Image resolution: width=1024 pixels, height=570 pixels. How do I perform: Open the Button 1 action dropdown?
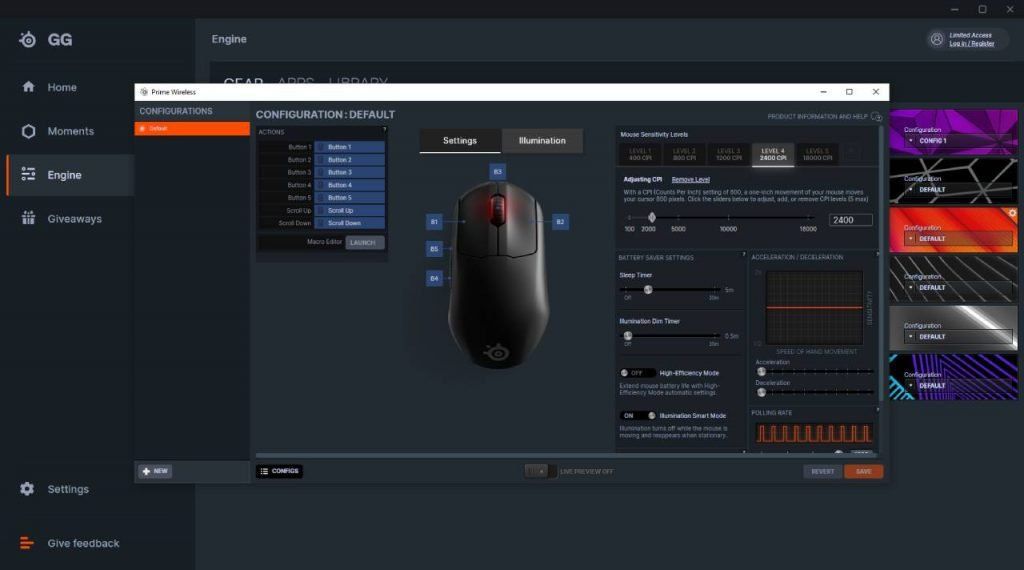[349, 147]
